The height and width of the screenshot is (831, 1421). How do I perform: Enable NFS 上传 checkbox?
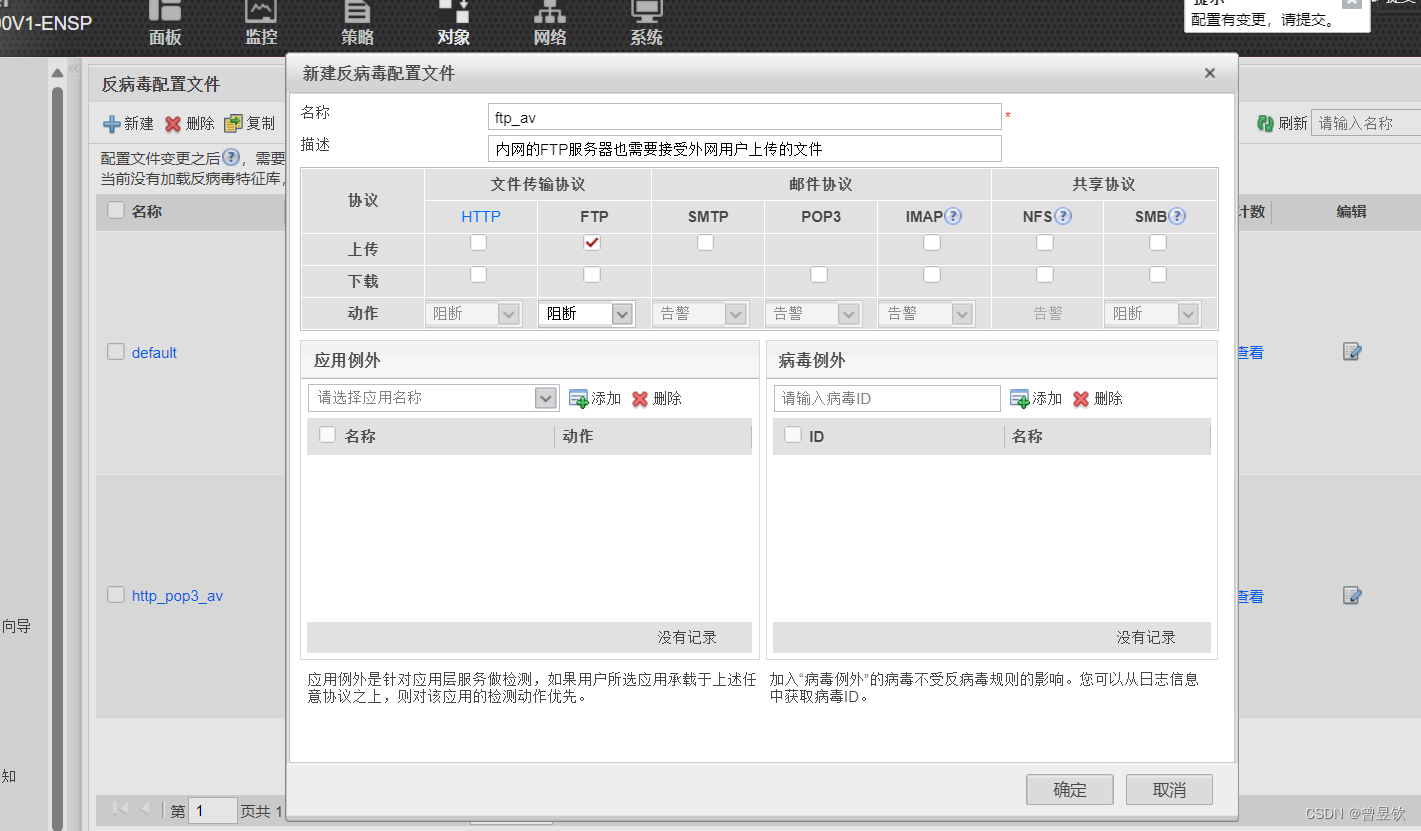(1045, 242)
